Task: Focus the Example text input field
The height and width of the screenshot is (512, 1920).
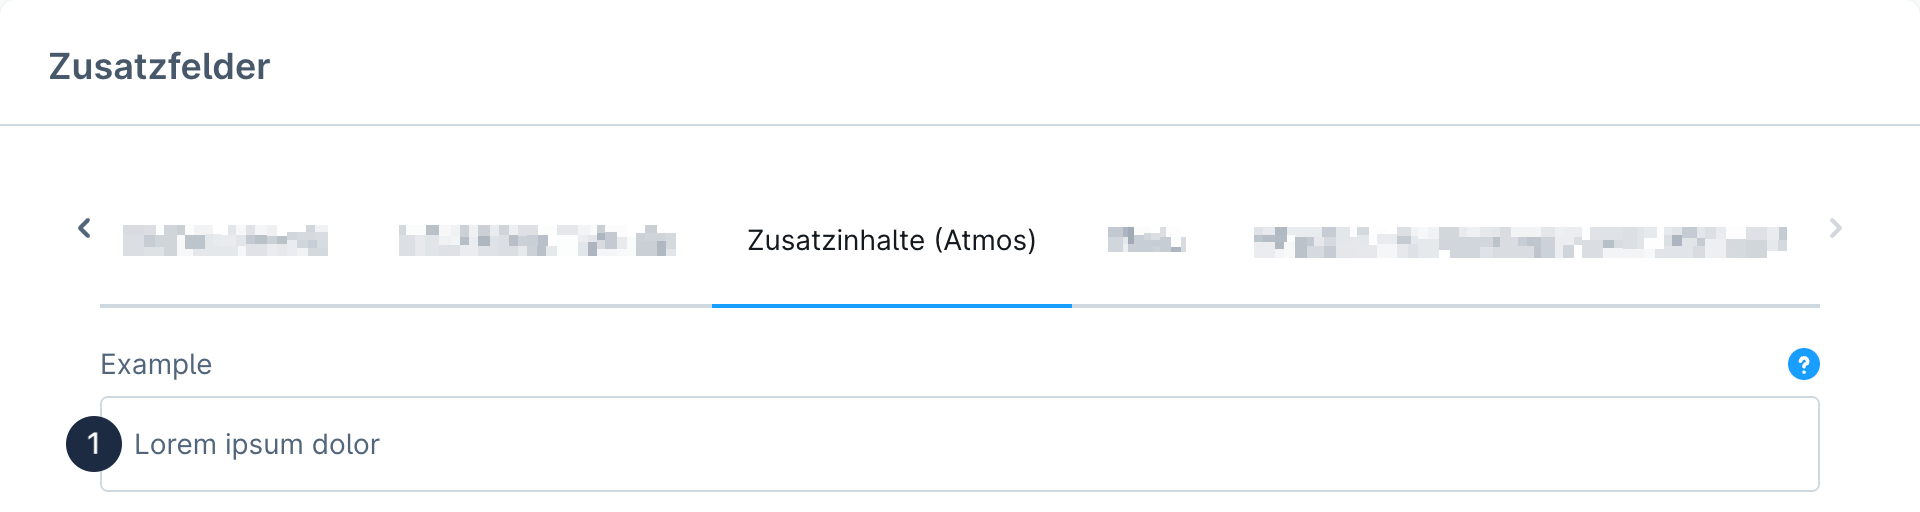Action: click(1000, 444)
